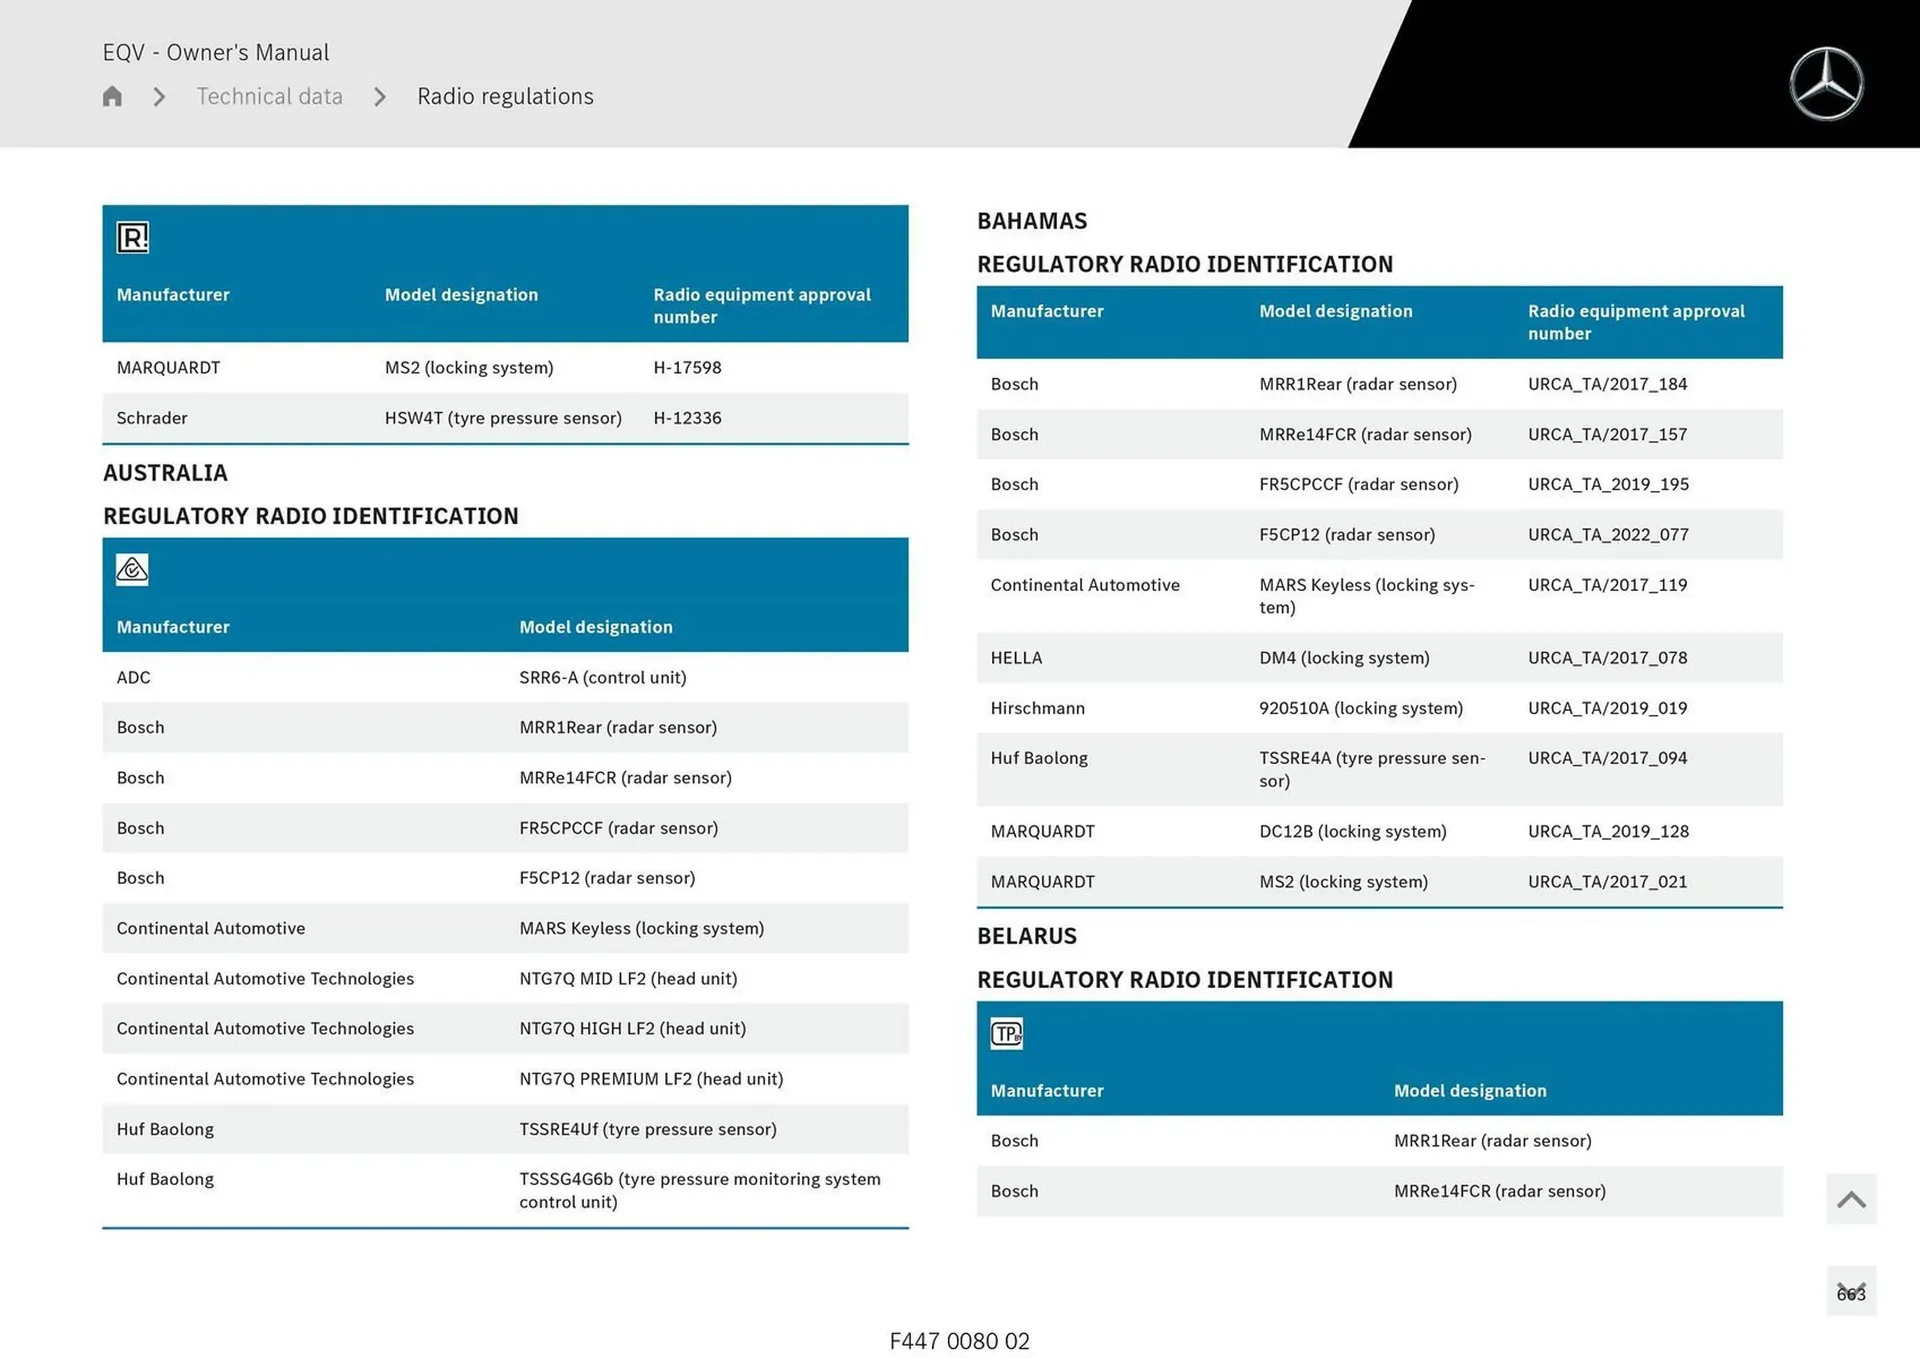Click the BAHAMAS section heading
The width and height of the screenshot is (1920, 1358).
1032,221
